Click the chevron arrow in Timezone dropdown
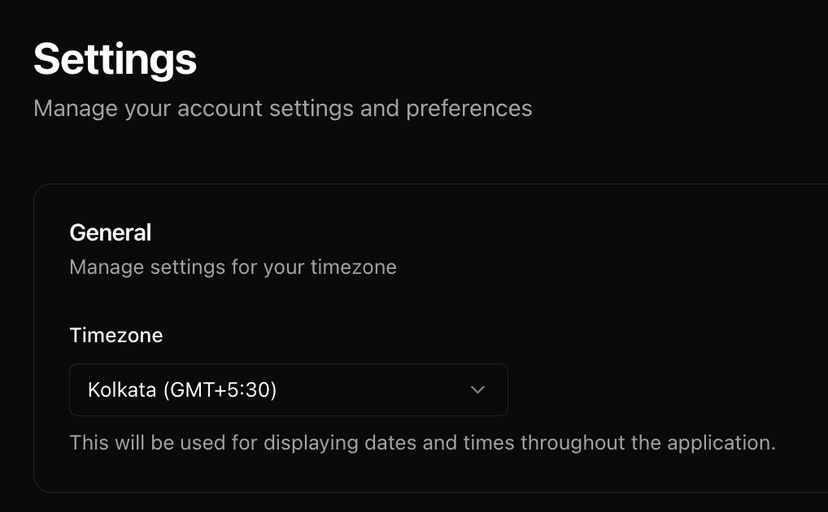This screenshot has width=828, height=512. pos(477,390)
